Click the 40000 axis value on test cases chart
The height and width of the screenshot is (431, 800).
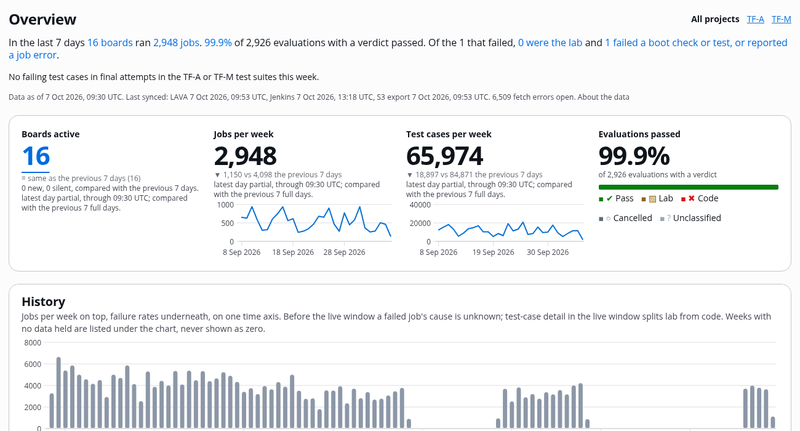[420, 205]
